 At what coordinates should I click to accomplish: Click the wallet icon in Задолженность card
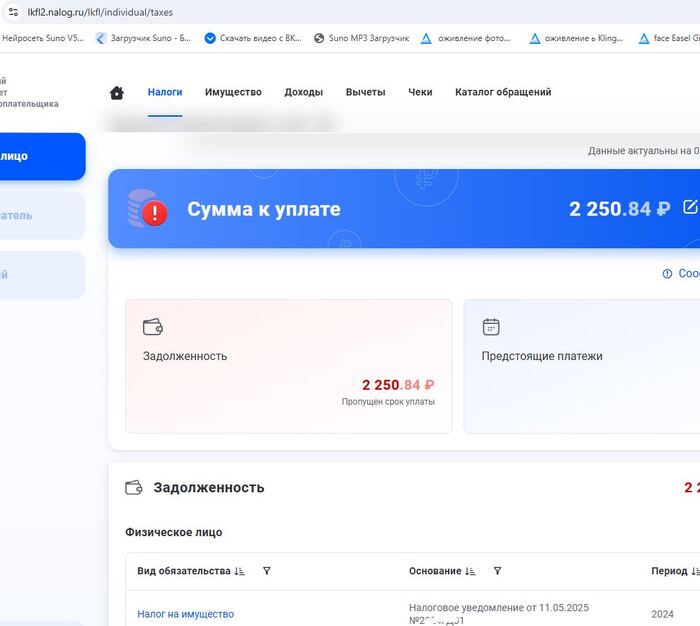pos(153,327)
